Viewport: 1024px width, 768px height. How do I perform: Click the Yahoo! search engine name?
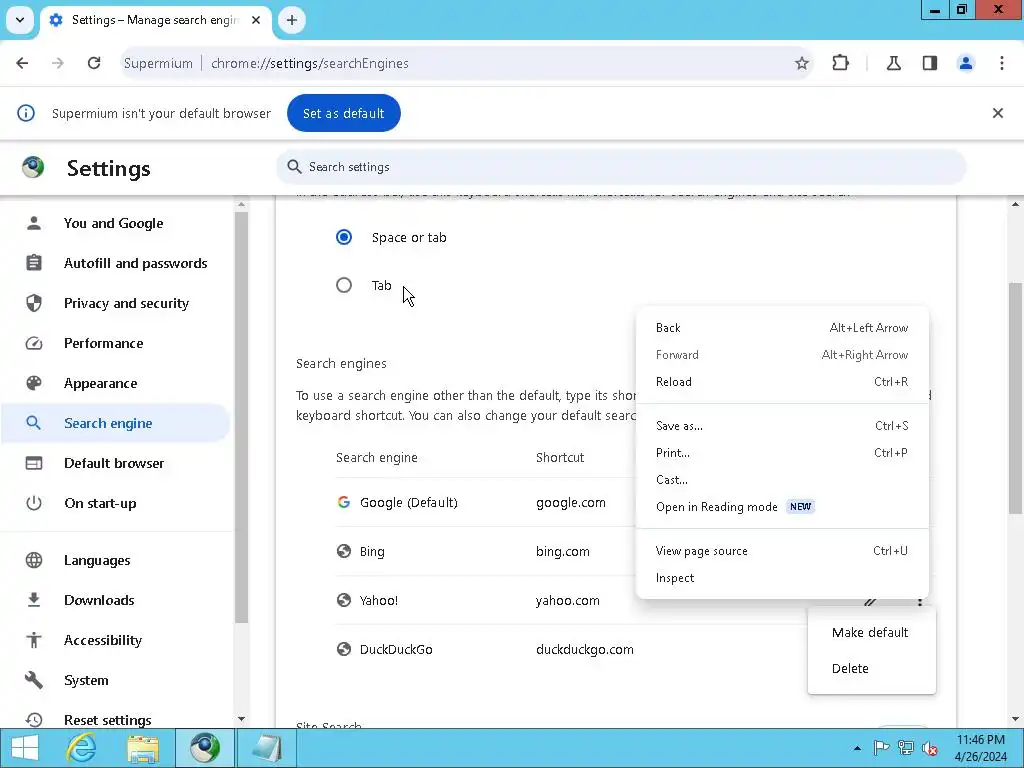(x=379, y=600)
